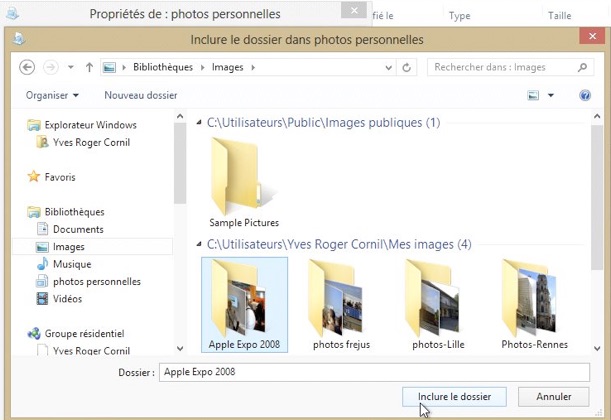Open the photos personnelles library
The height and width of the screenshot is (420, 611).
click(x=97, y=281)
